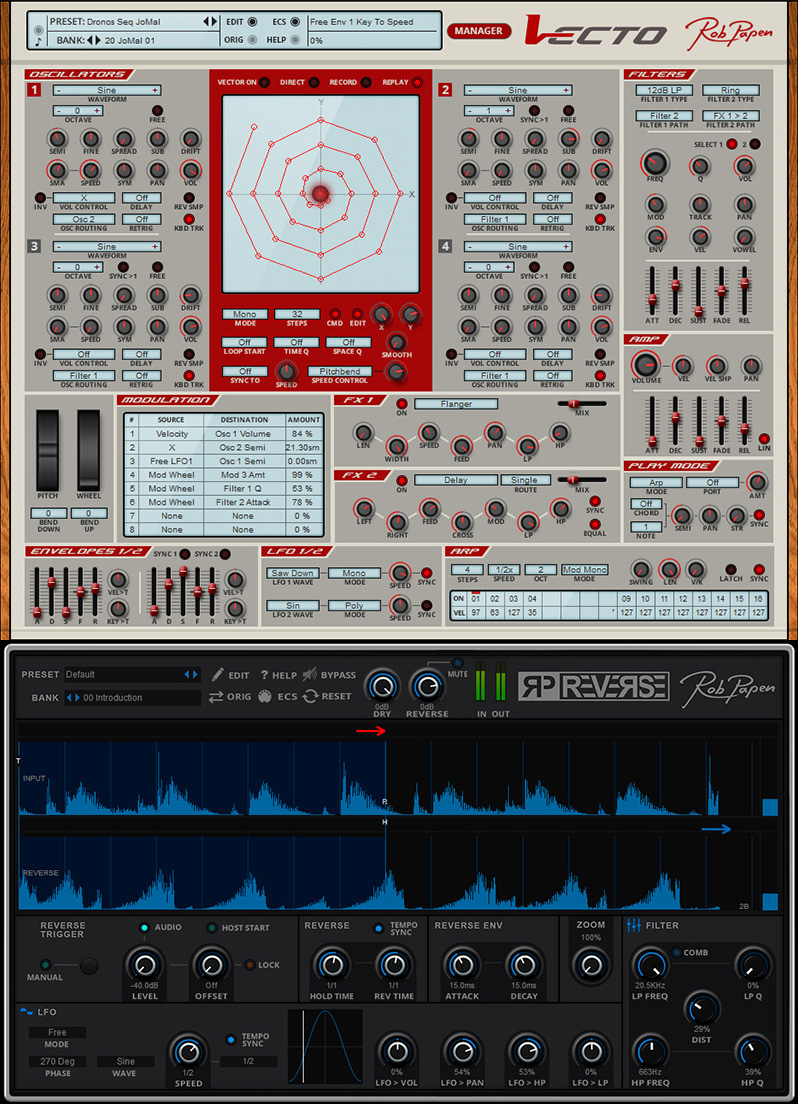Toggle the RECORD LED in Vecto vector section
The image size is (798, 1104).
click(366, 82)
